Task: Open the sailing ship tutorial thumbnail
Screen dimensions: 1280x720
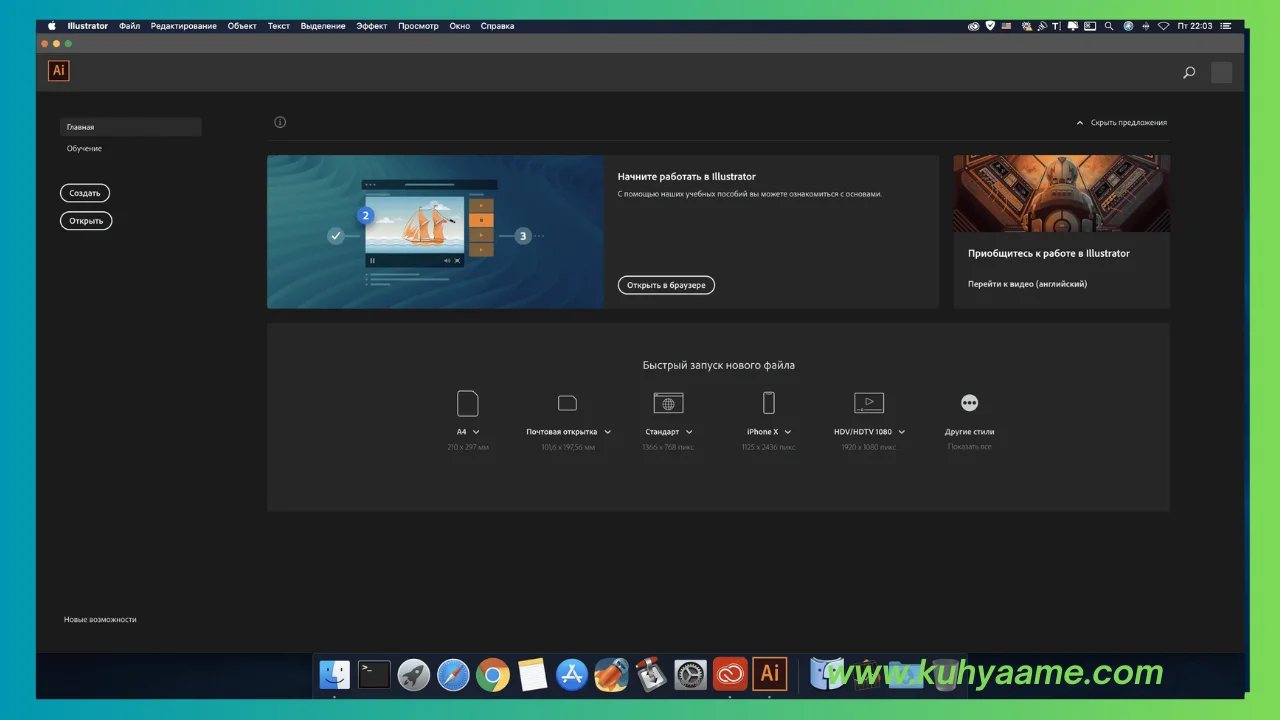Action: point(435,231)
